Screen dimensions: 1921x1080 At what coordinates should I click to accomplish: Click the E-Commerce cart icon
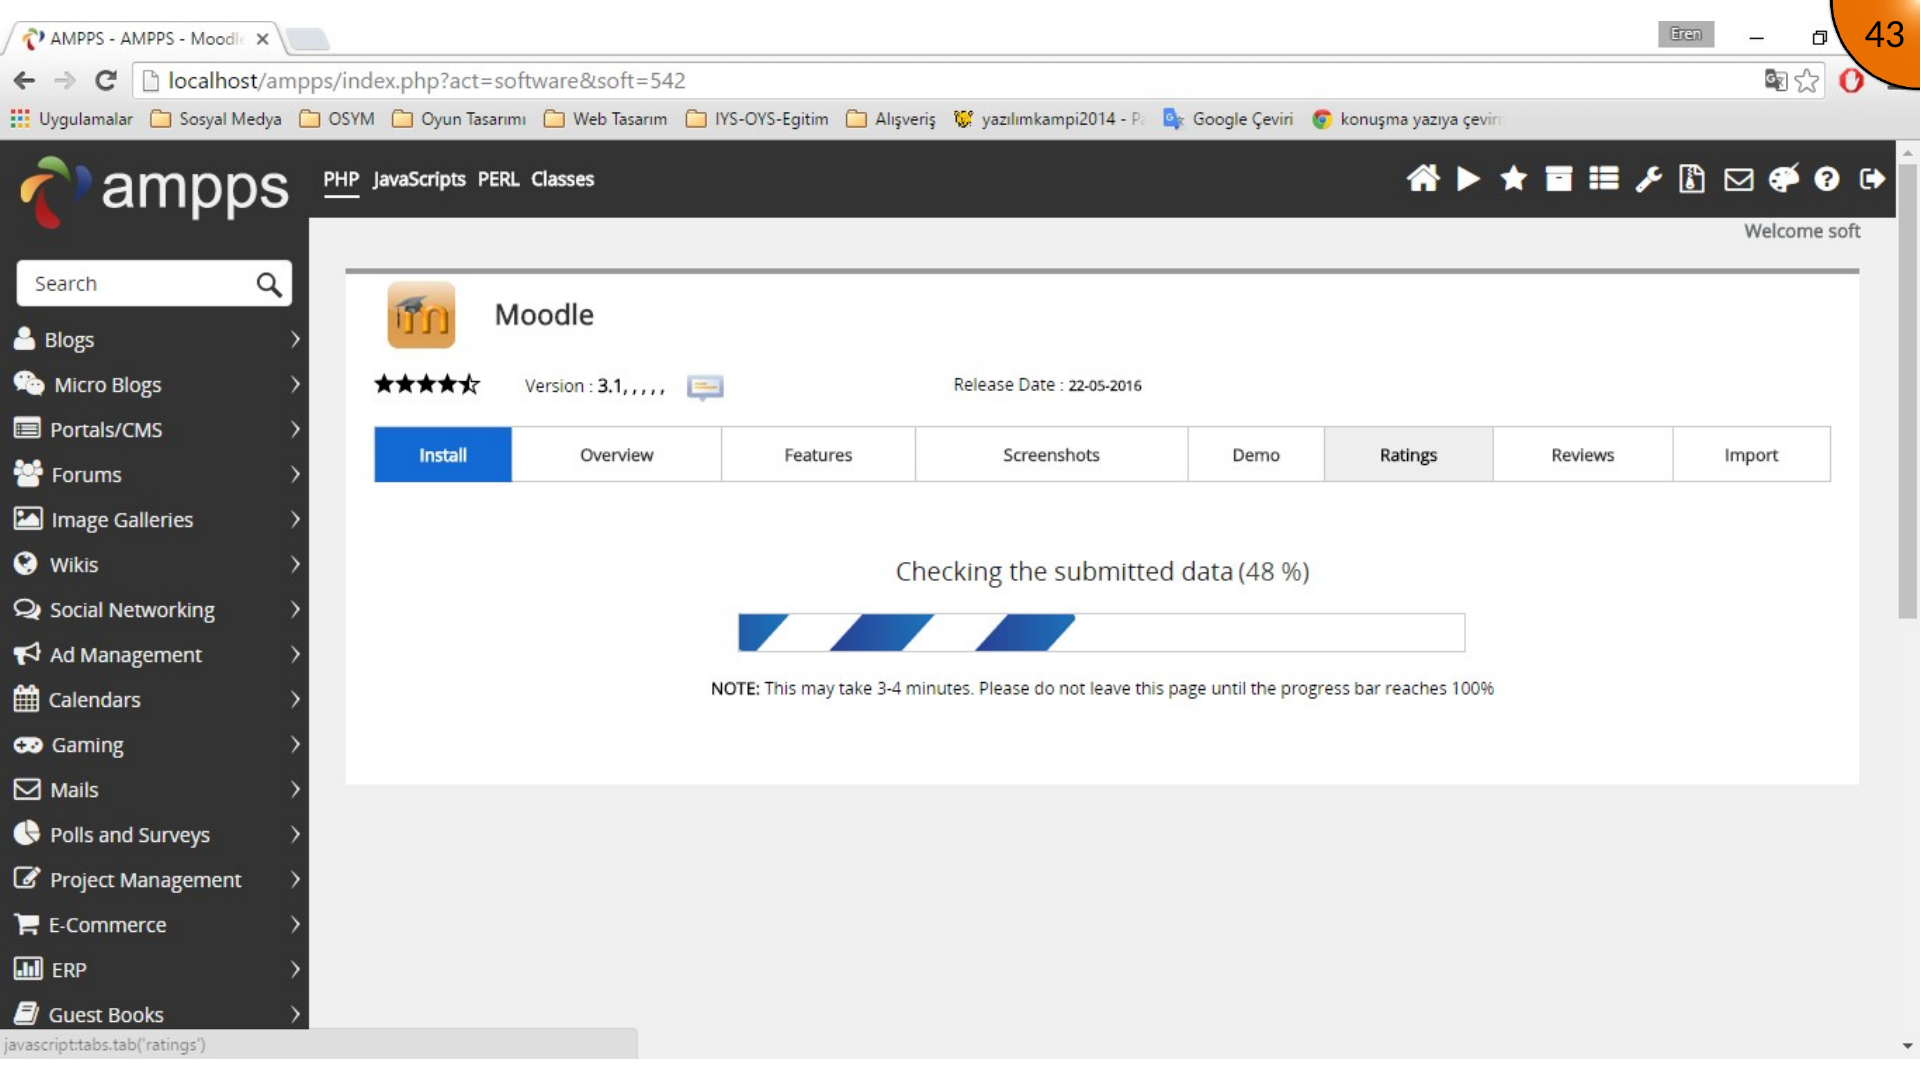point(27,924)
